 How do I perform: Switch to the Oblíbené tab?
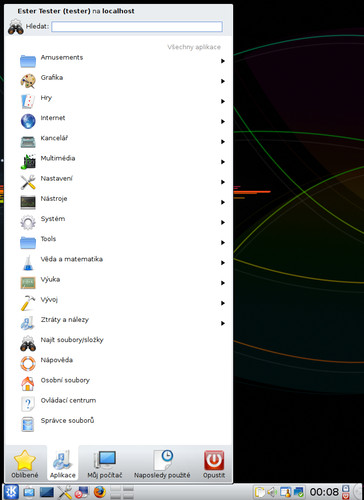click(25, 463)
